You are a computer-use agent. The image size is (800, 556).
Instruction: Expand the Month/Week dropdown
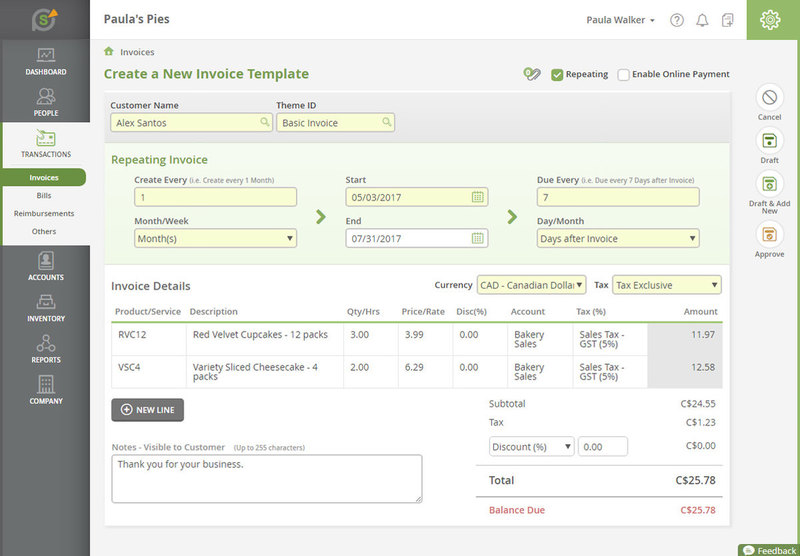coord(215,239)
